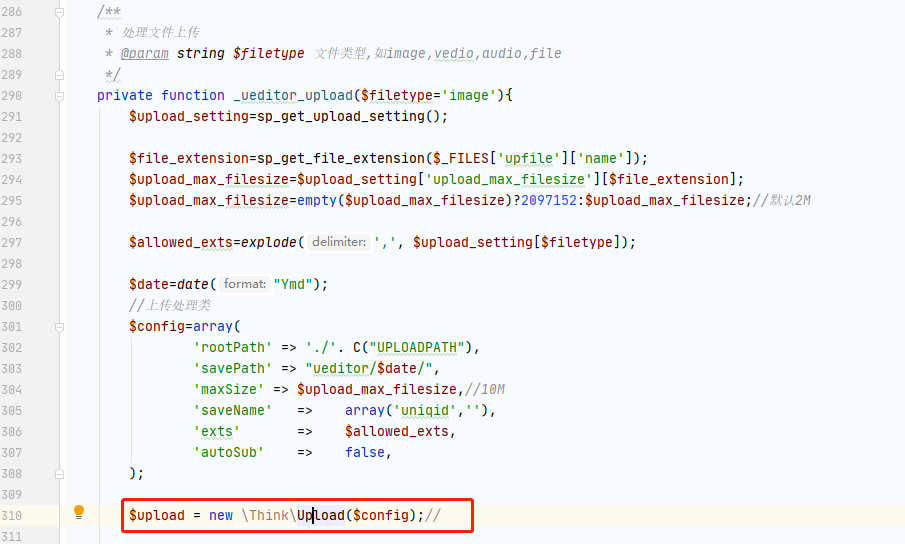Viewport: 905px width, 544px height.
Task: Click the Upload class name on line 310
Action: click(x=320, y=515)
